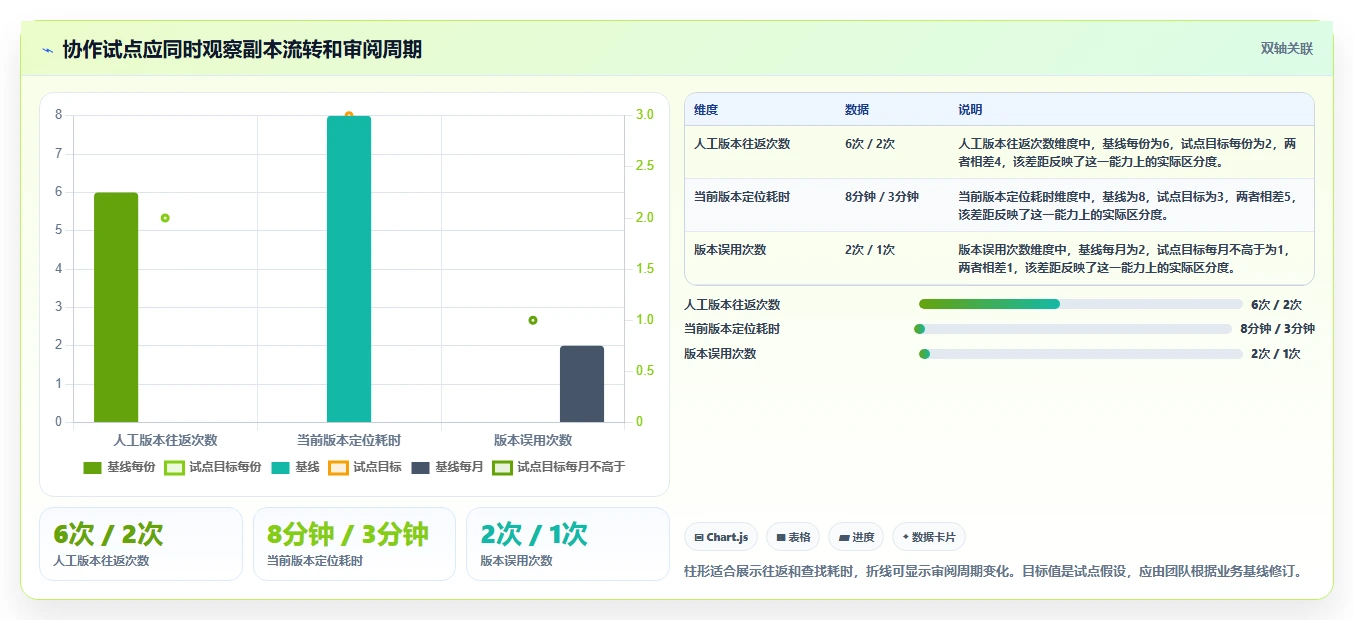Open the 数据卡片 chip
Image resolution: width=1354 pixels, height=620 pixels.
pos(928,537)
